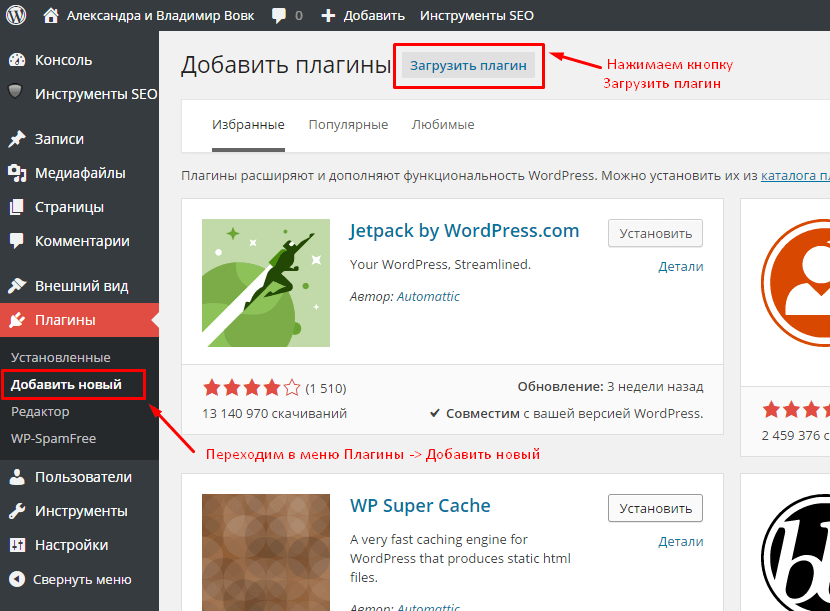Open Детали link for WP Super Cache

681,542
